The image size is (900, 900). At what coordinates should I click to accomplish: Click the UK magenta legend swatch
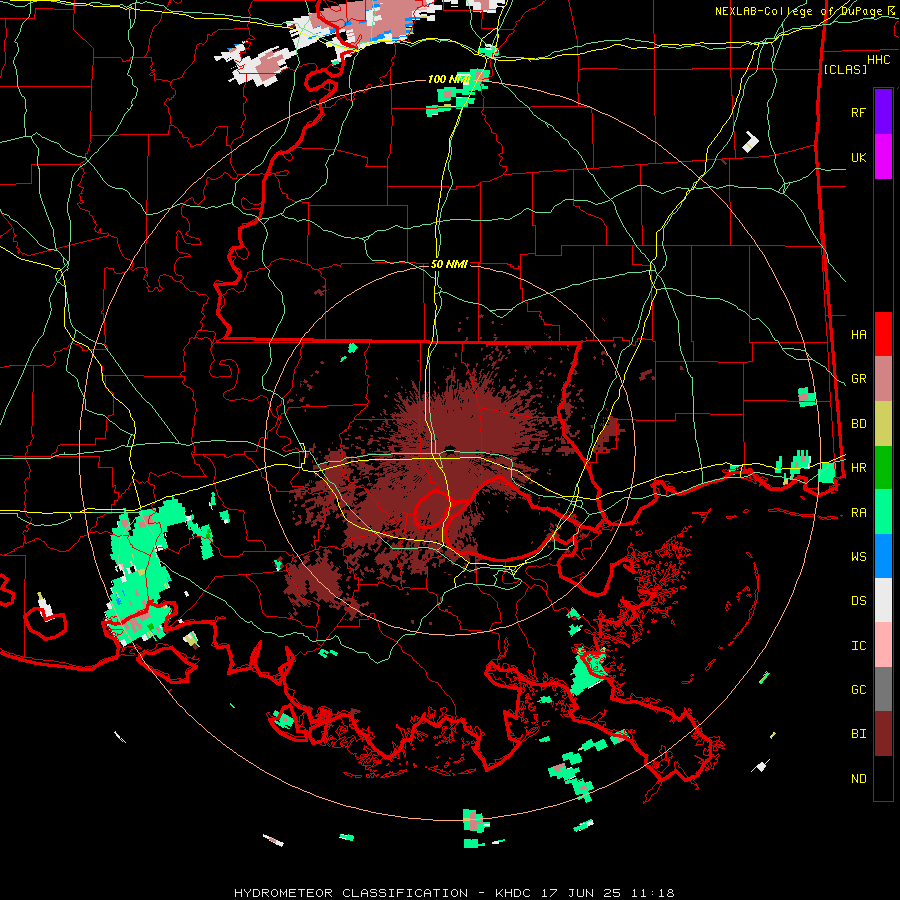click(x=883, y=157)
